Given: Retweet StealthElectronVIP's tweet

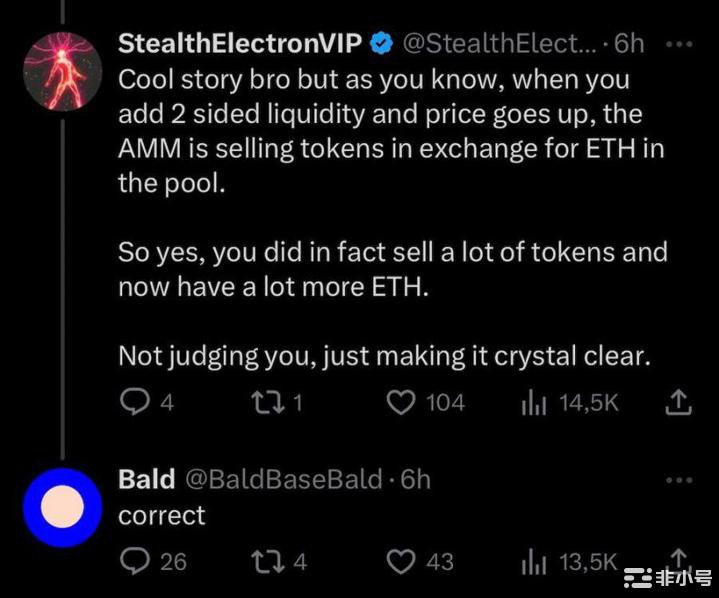Looking at the screenshot, I should tap(266, 402).
